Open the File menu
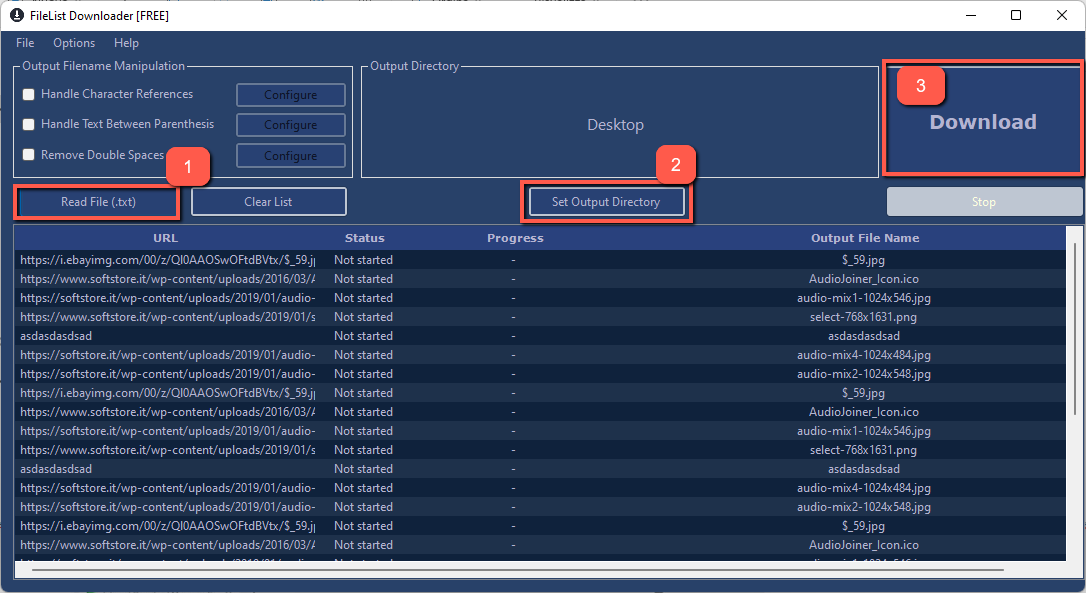Viewport: 1086px width, 593px height. click(24, 43)
